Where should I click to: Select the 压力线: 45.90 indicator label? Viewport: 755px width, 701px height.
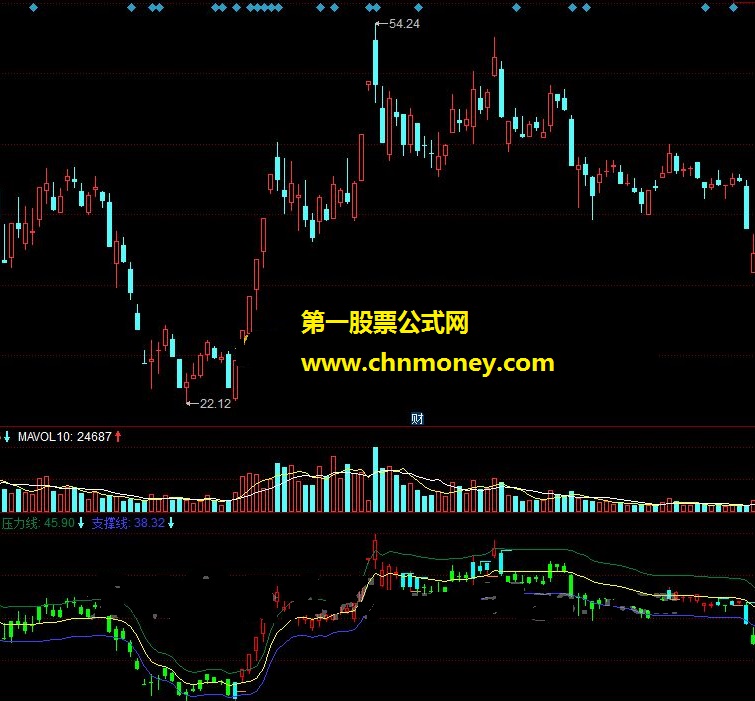38,523
